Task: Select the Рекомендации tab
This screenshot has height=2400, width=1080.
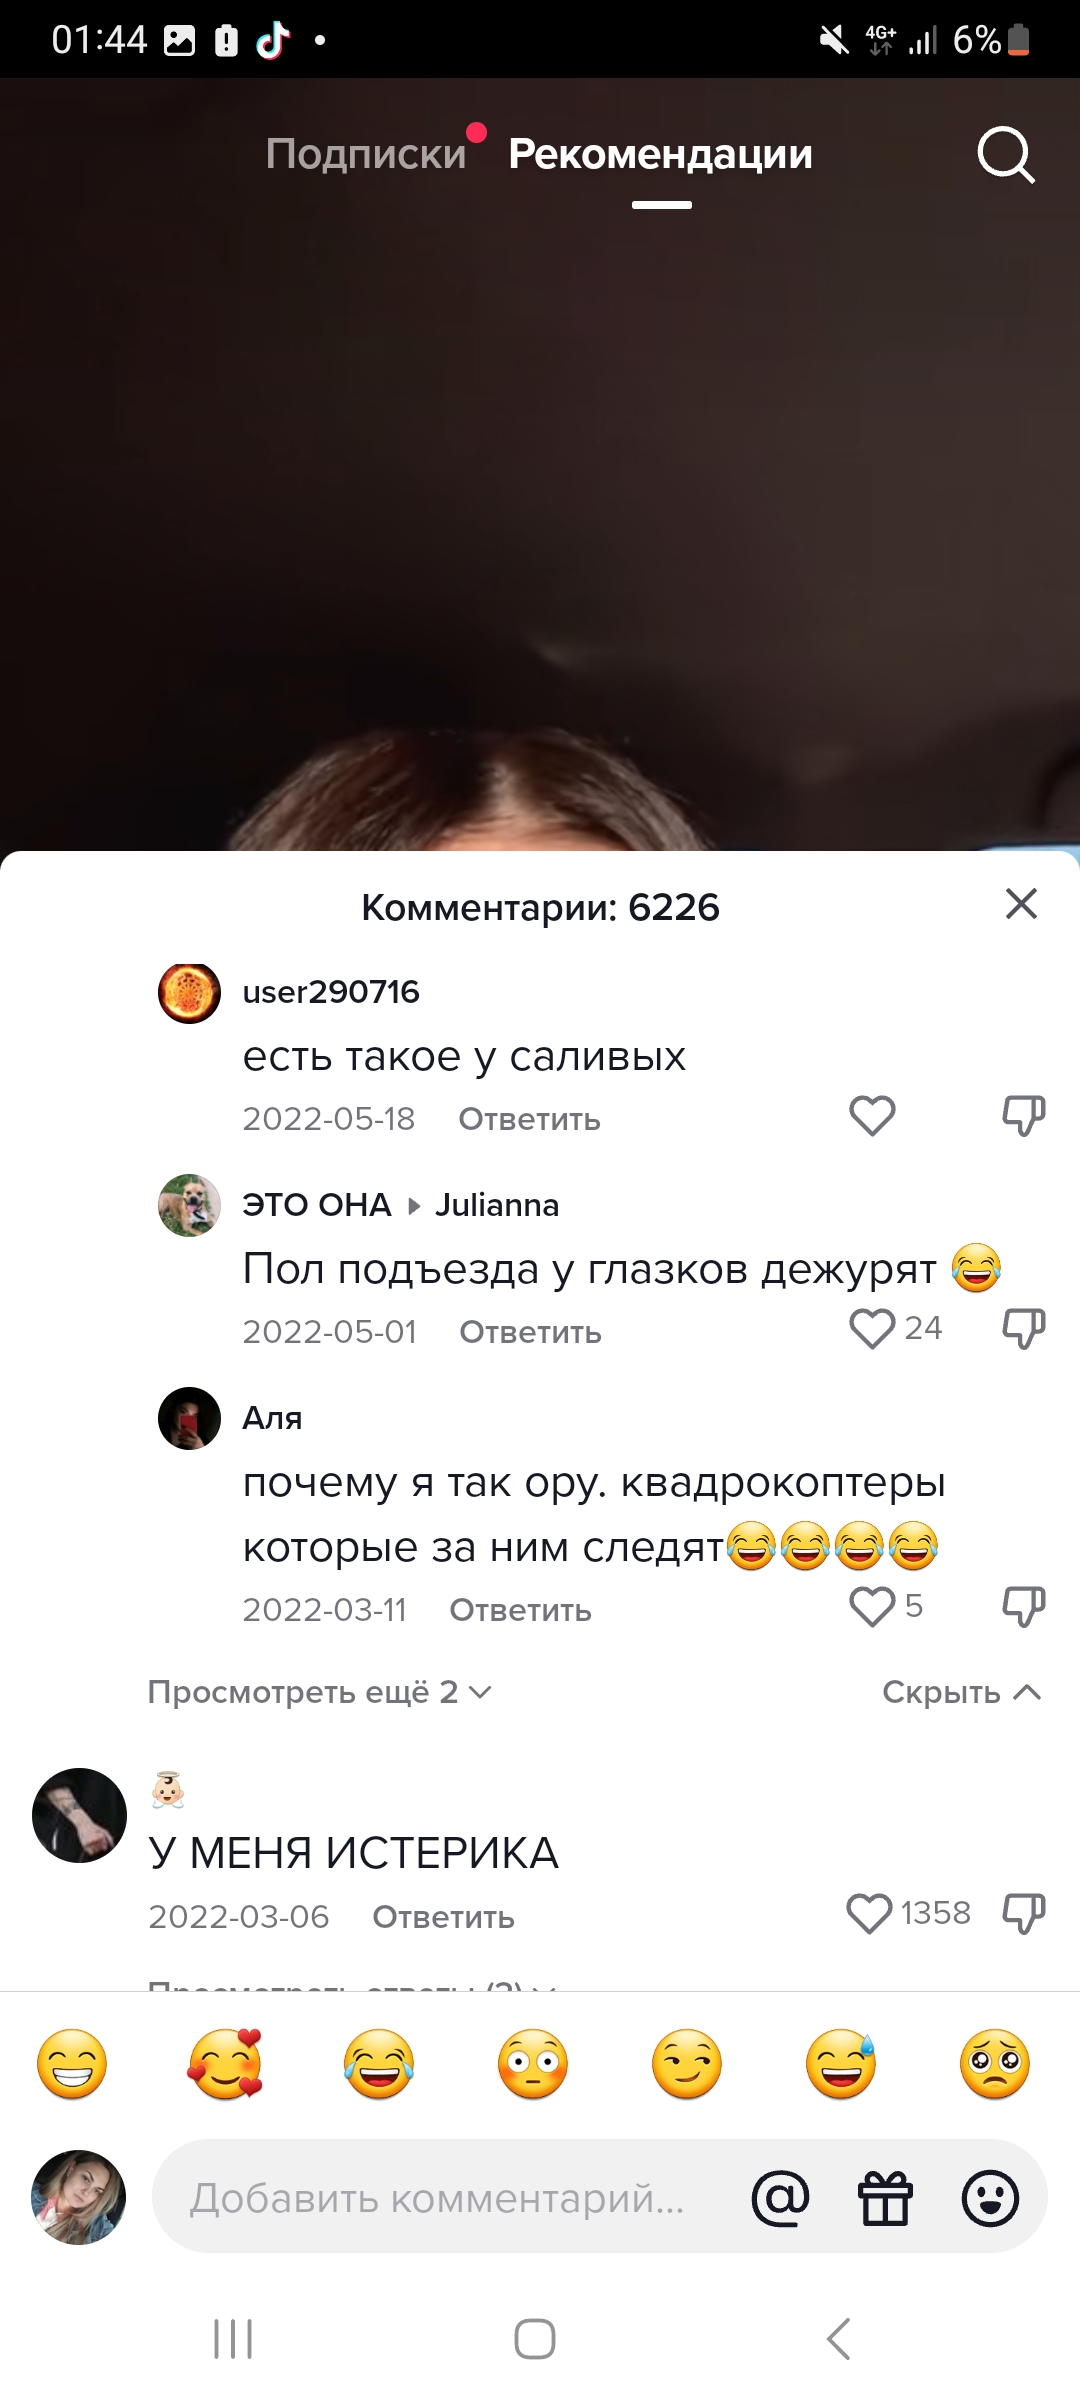Action: tap(660, 154)
